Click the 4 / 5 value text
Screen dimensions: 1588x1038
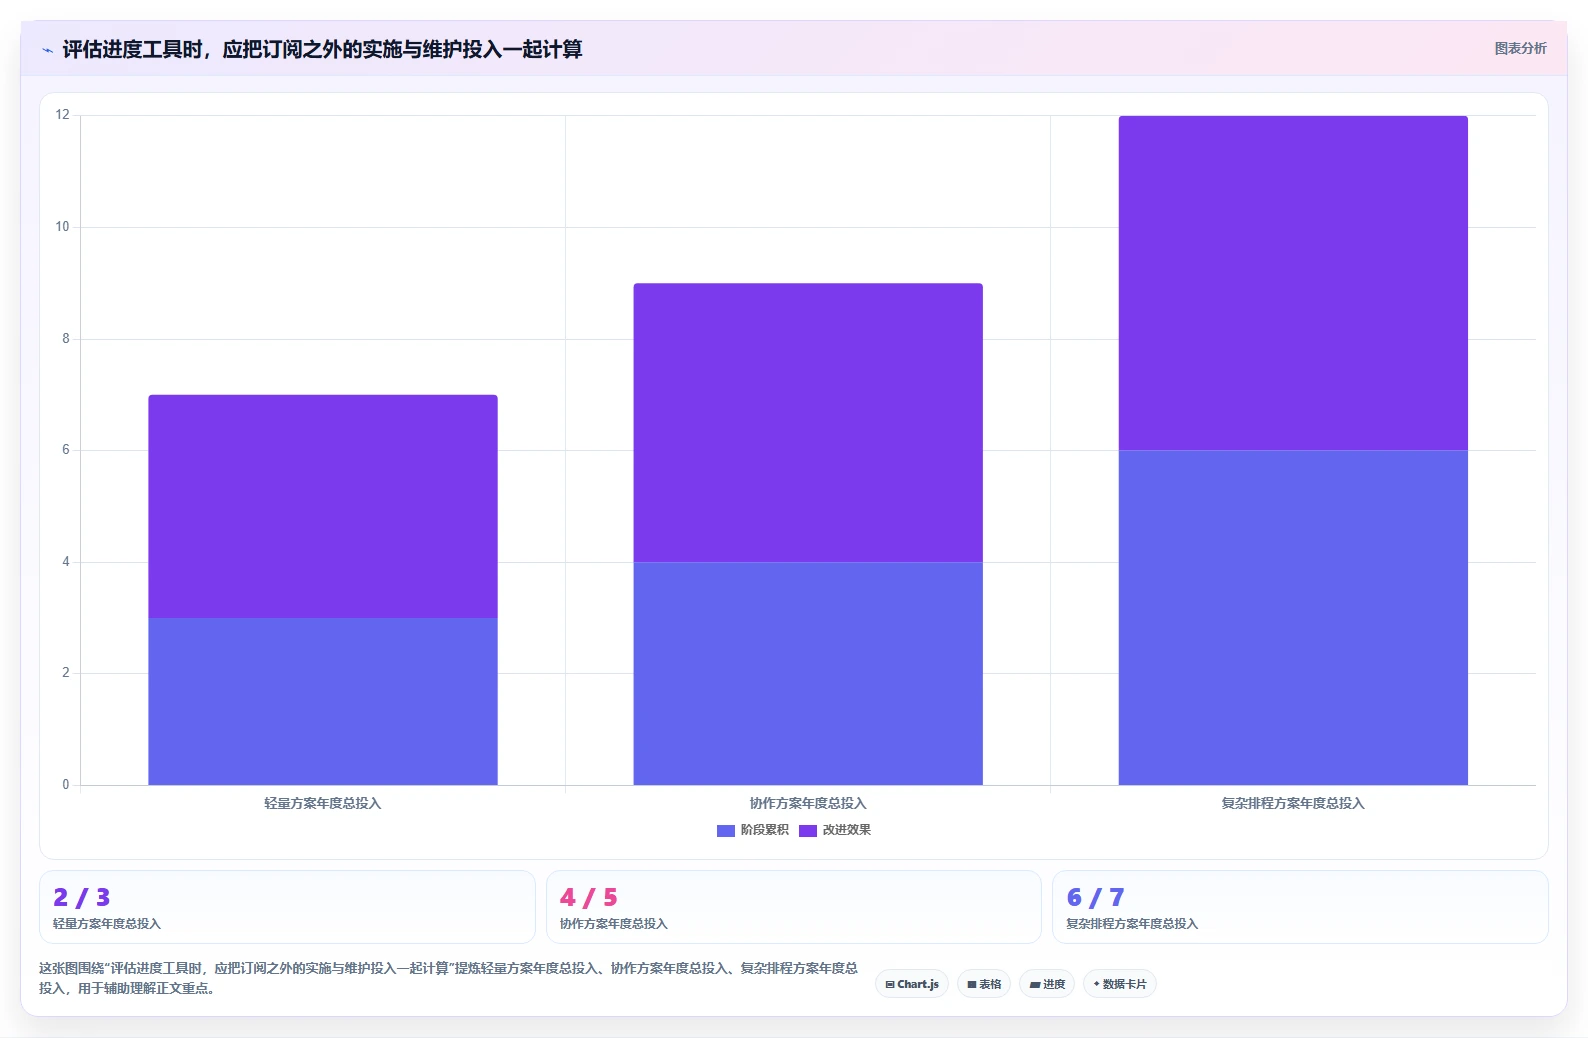coord(589,897)
